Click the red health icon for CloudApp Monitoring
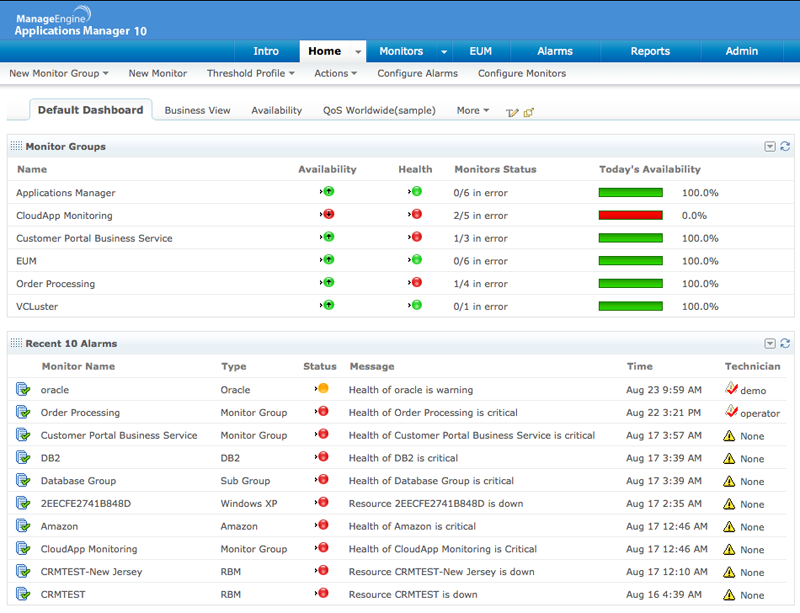The width and height of the screenshot is (800, 613). point(415,215)
